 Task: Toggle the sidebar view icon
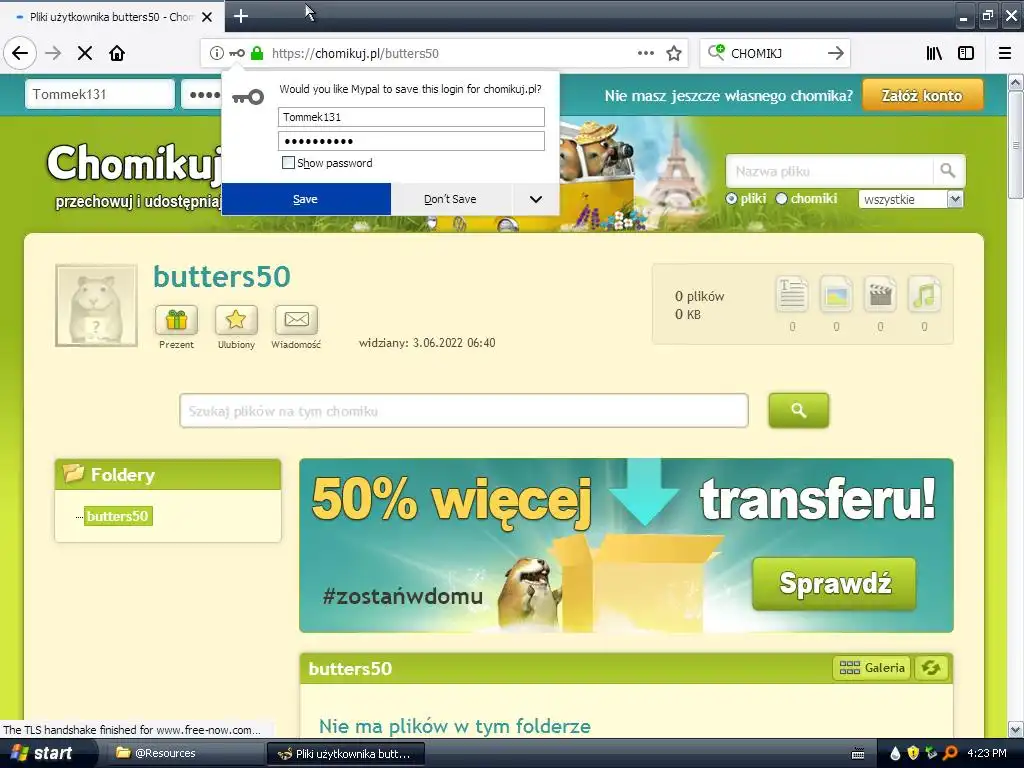(966, 53)
